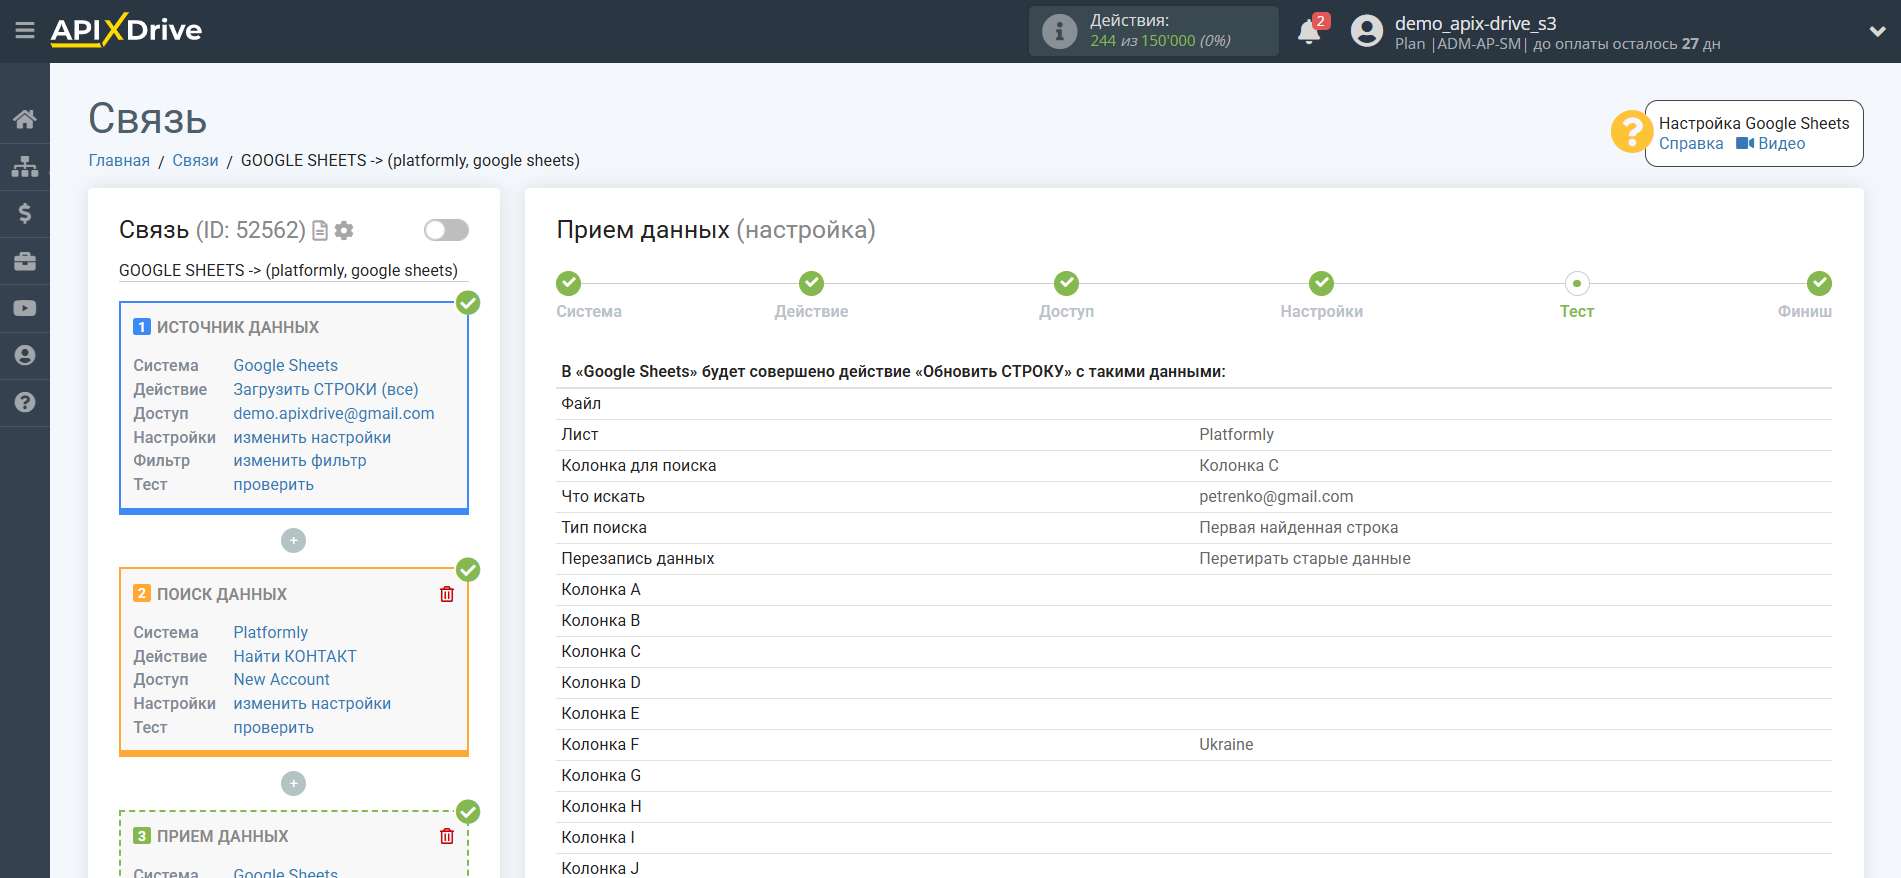This screenshot has height=878, width=1901.
Task: Add step after source block plus button
Action: pyautogui.click(x=293, y=540)
